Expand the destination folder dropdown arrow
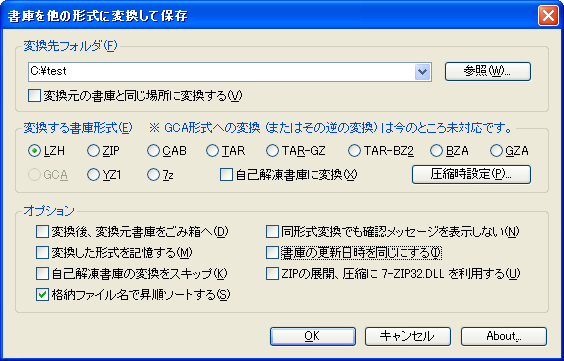The width and height of the screenshot is (564, 361). point(422,72)
